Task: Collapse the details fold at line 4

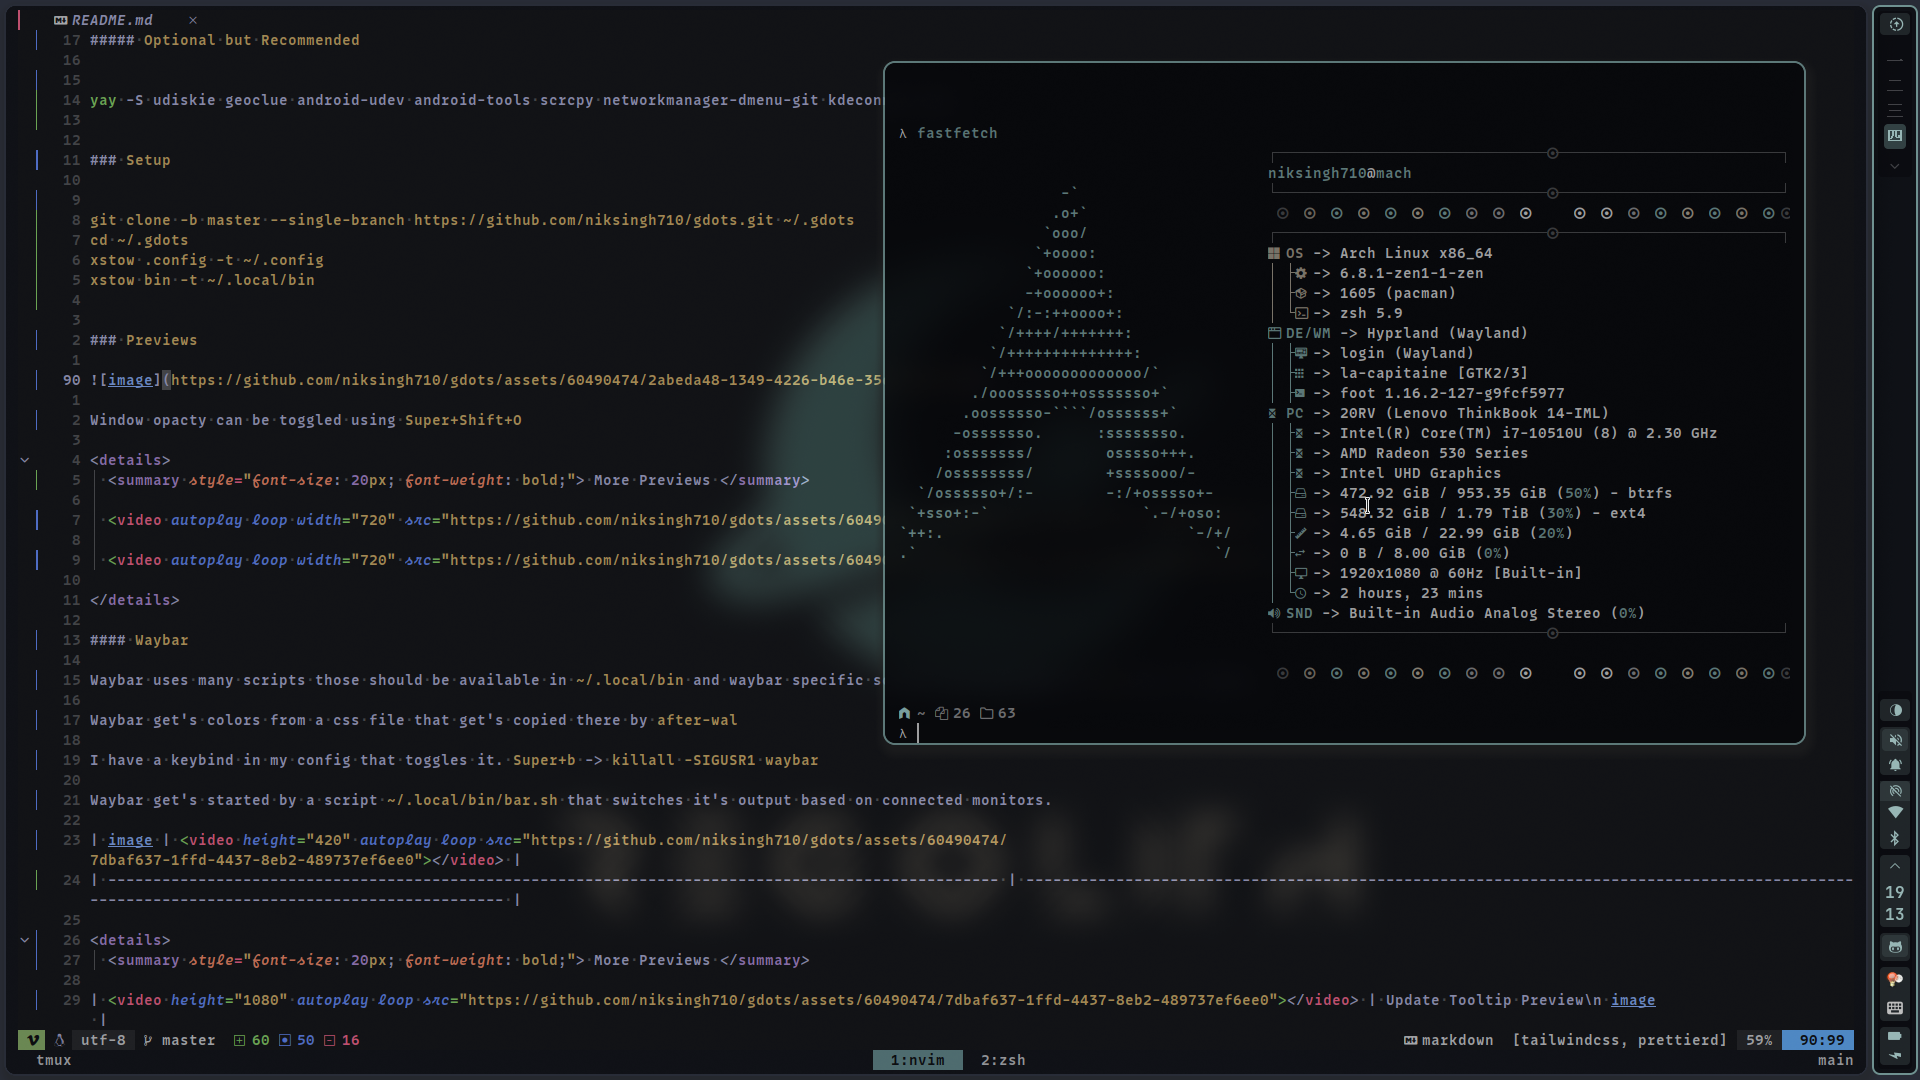Action: 25,460
